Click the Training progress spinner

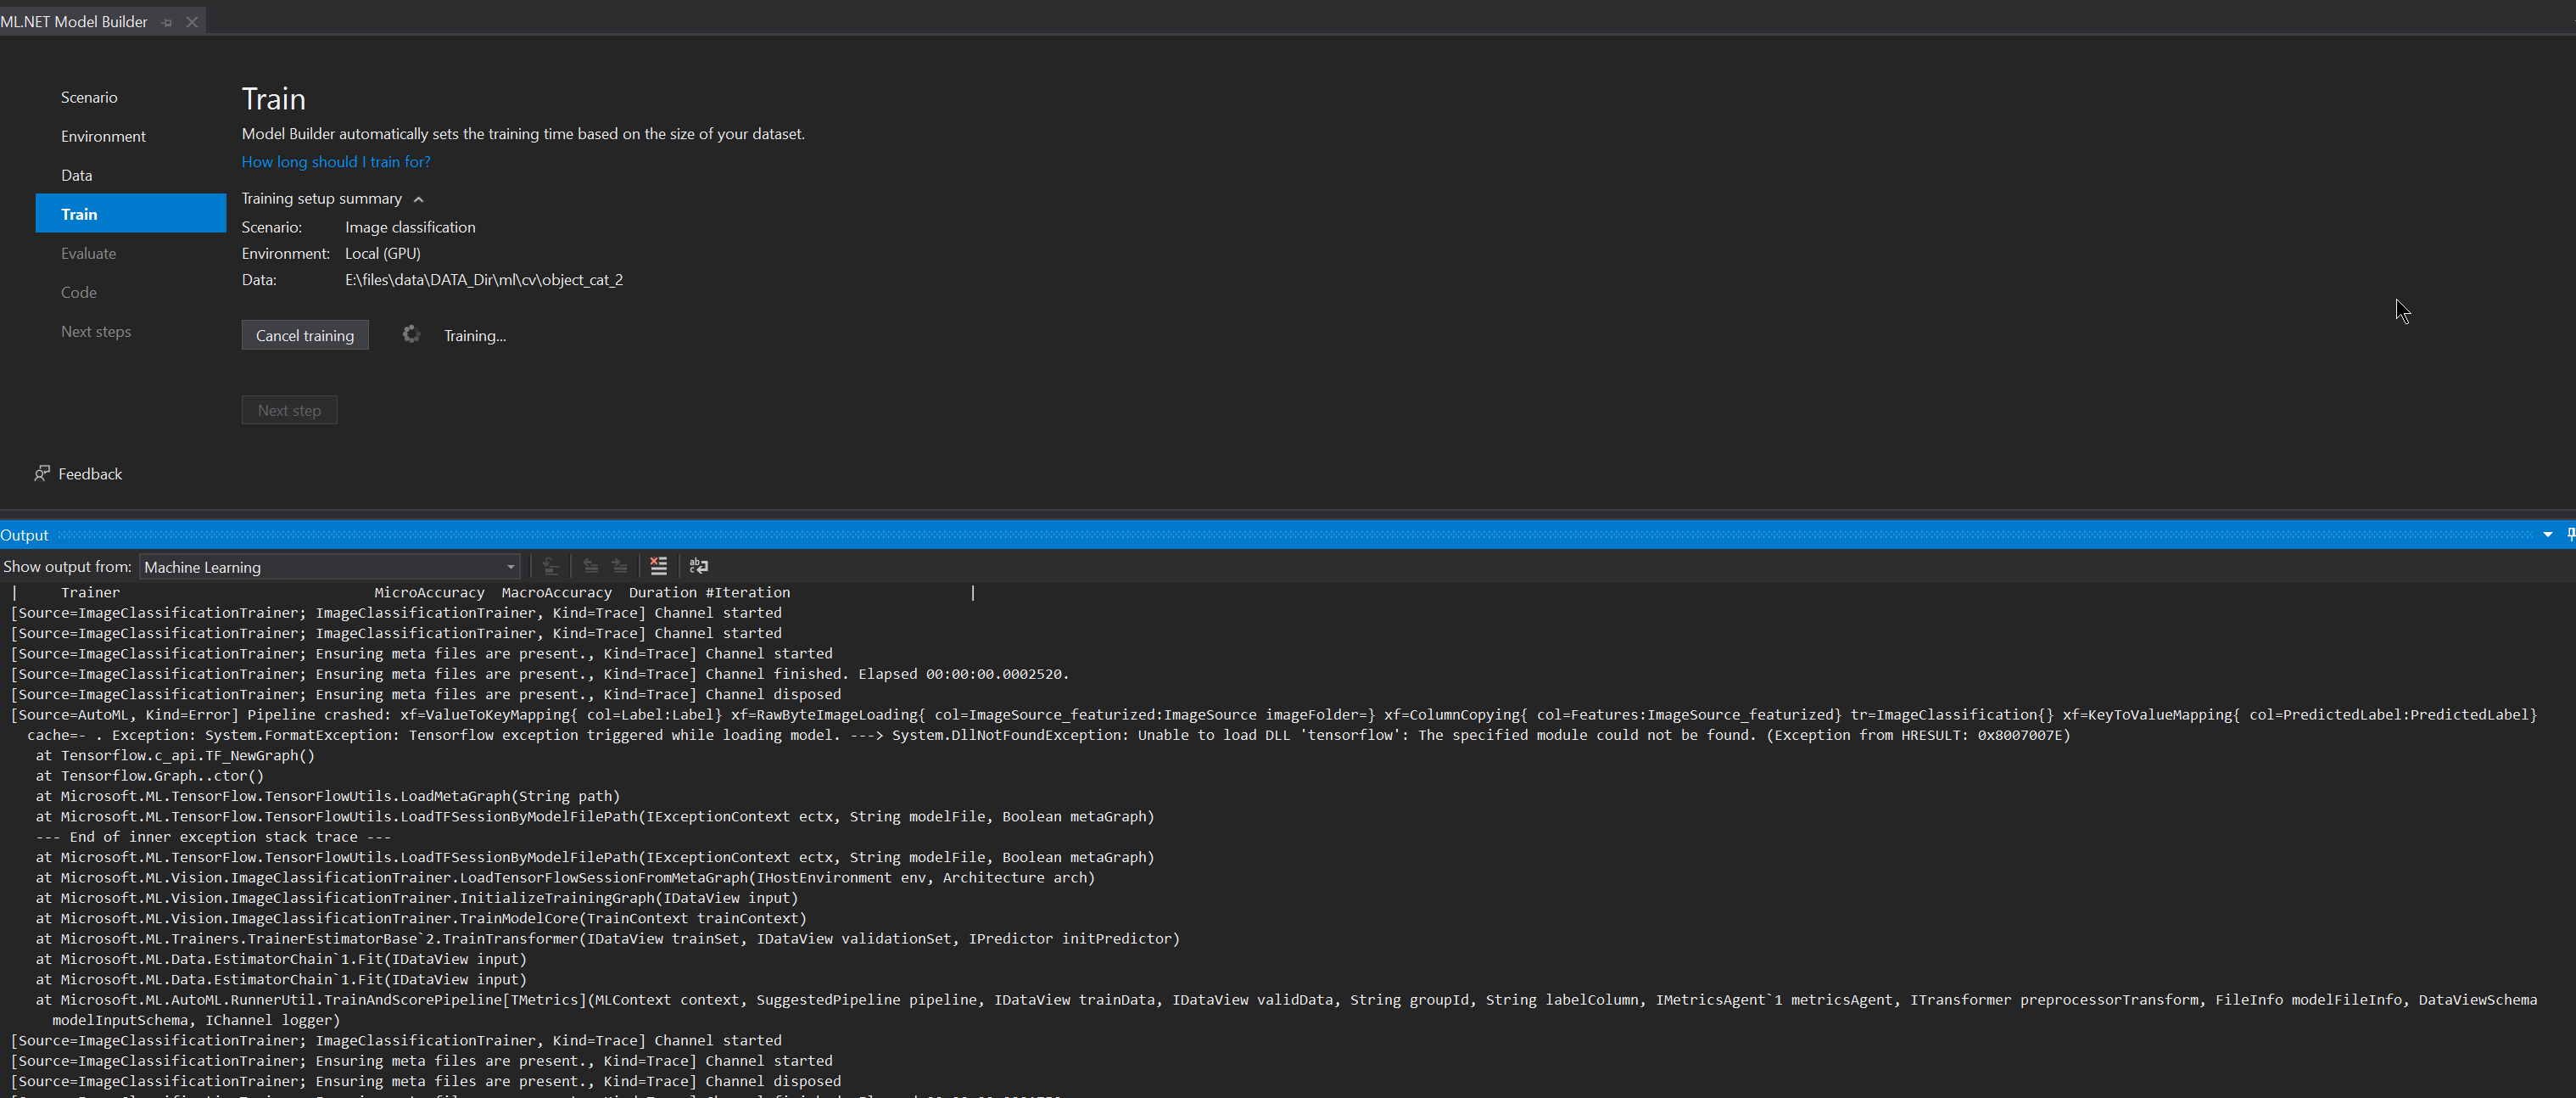(x=411, y=334)
